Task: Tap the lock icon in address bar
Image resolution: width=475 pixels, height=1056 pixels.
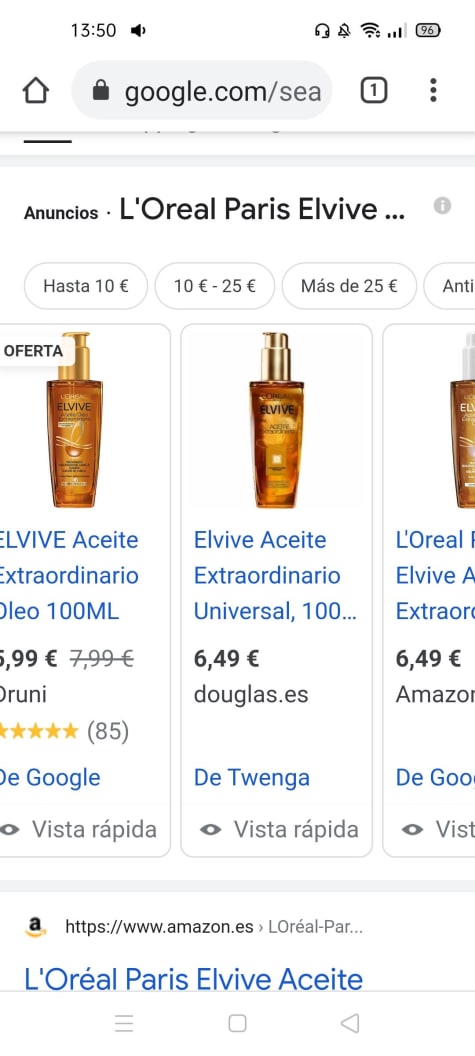Action: pos(100,90)
